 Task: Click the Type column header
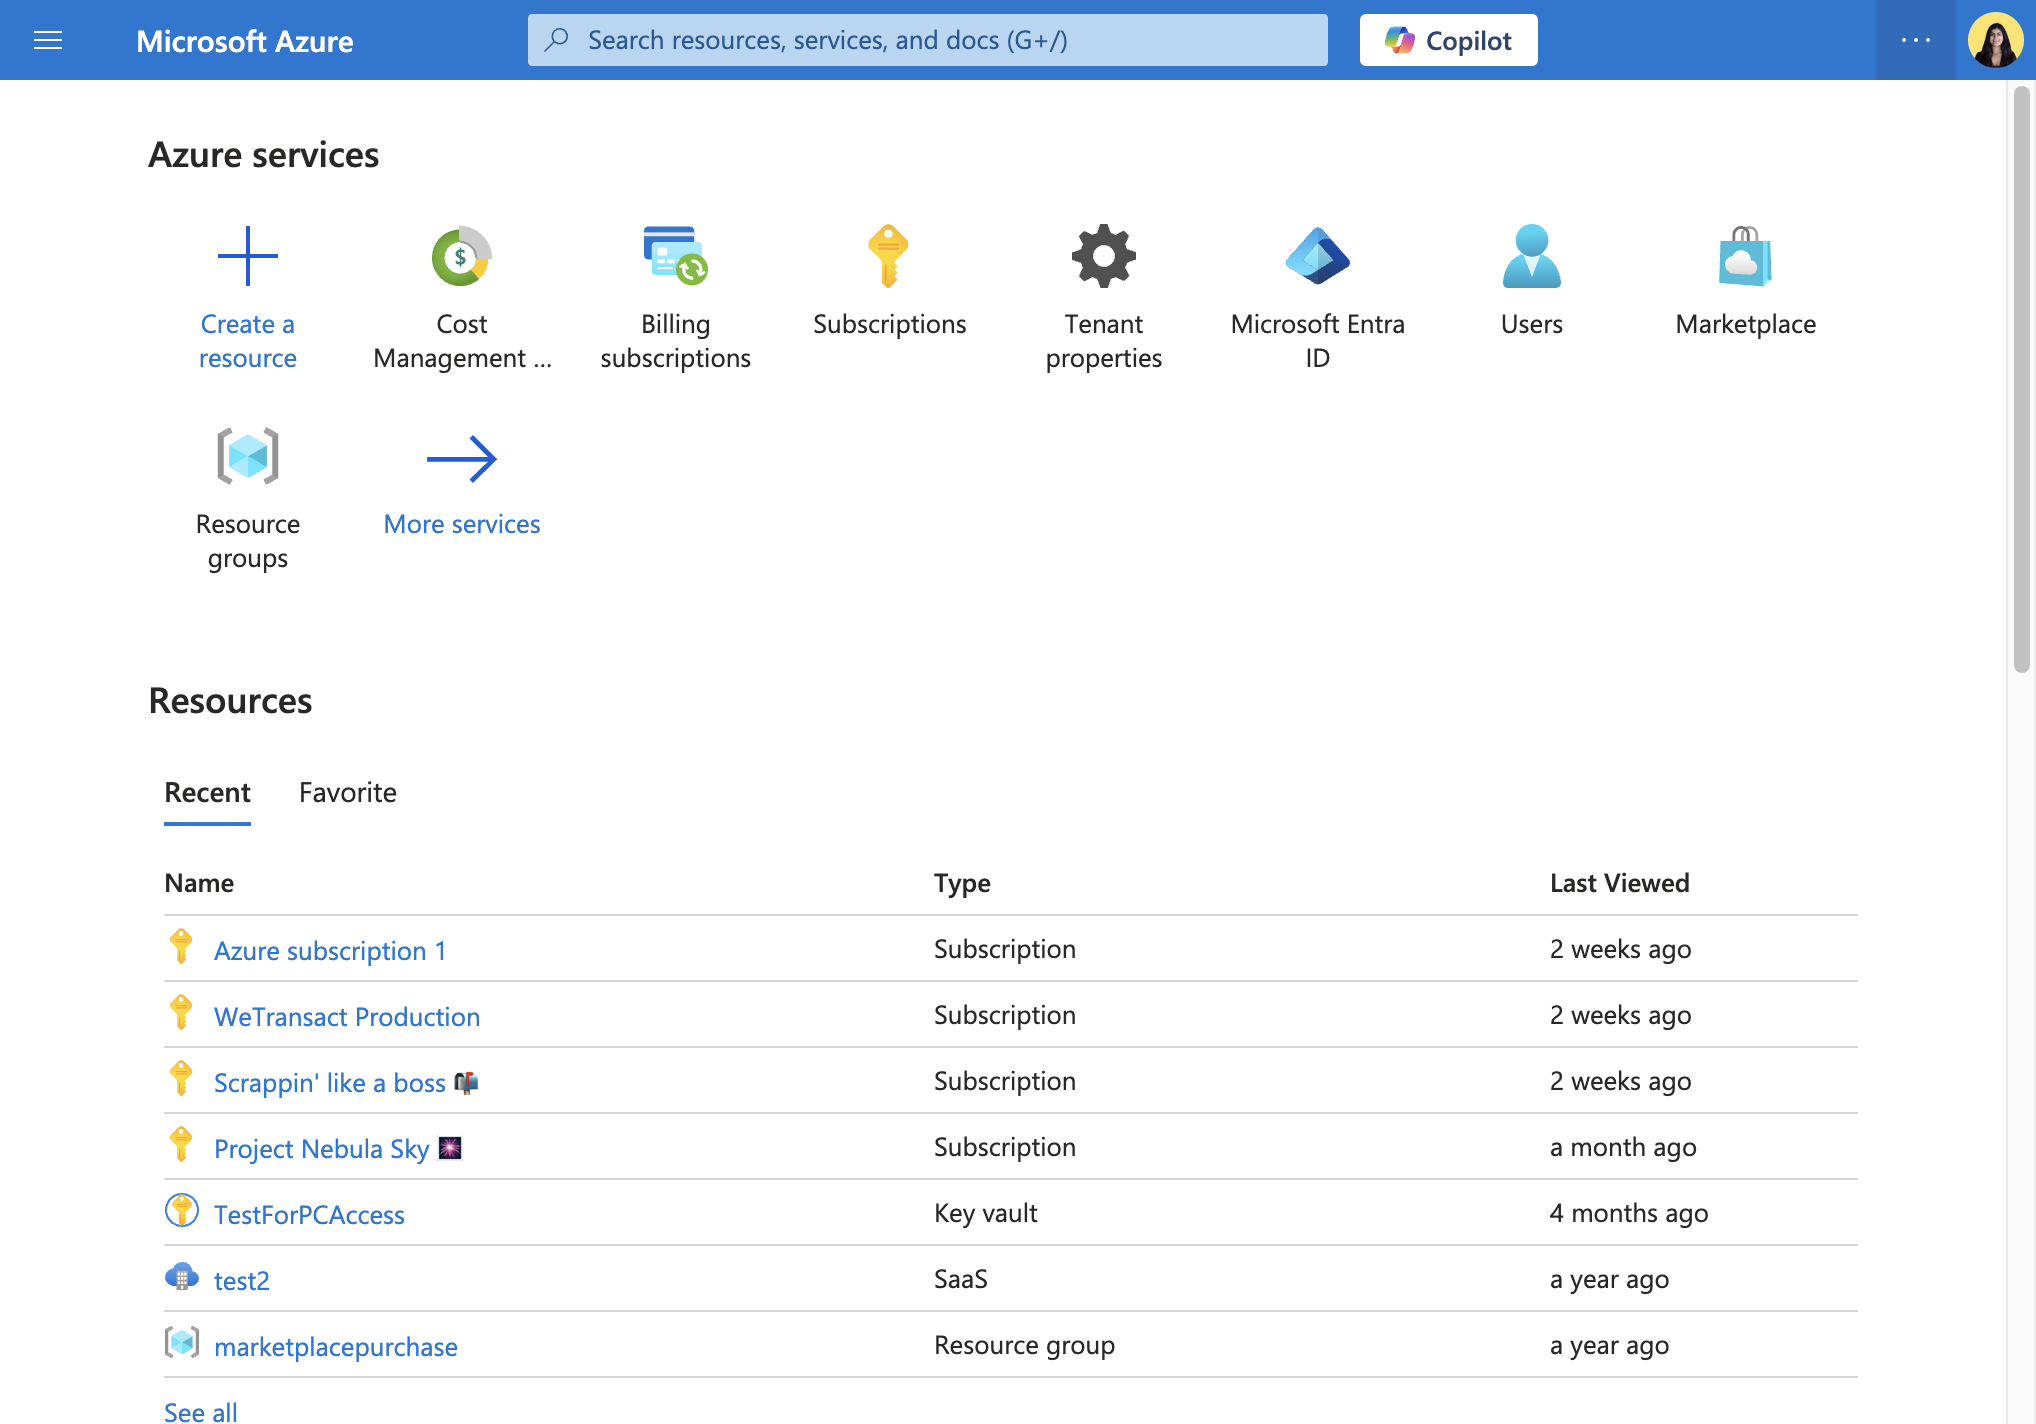(962, 883)
